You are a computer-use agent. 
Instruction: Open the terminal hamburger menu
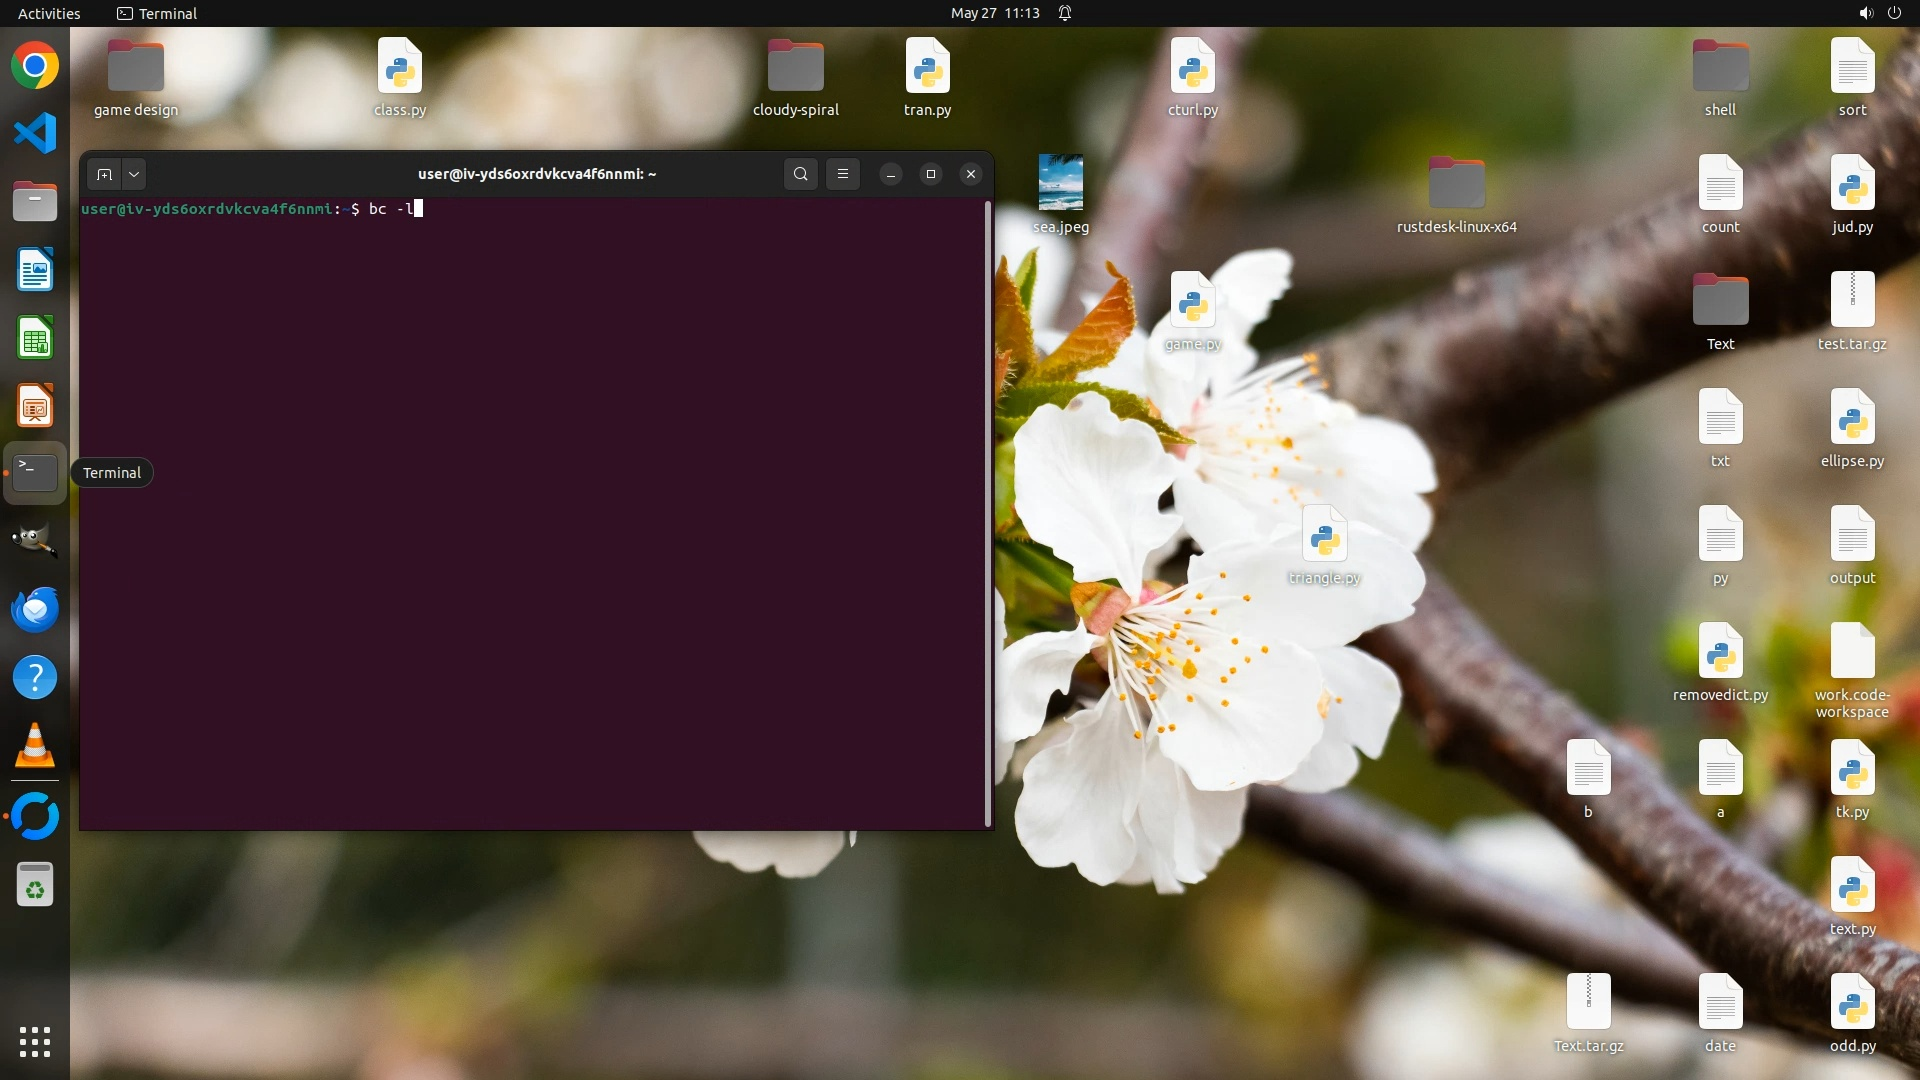point(843,174)
